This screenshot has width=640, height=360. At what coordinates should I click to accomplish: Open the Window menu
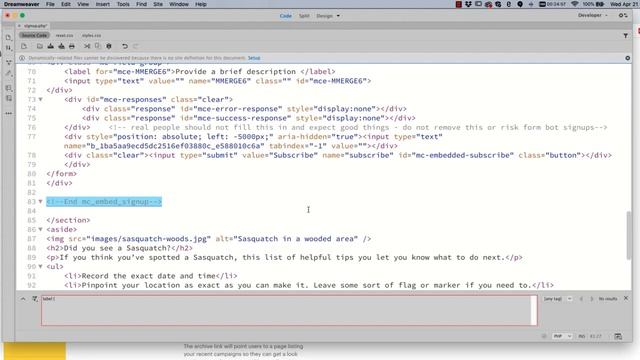tap(179, 4)
